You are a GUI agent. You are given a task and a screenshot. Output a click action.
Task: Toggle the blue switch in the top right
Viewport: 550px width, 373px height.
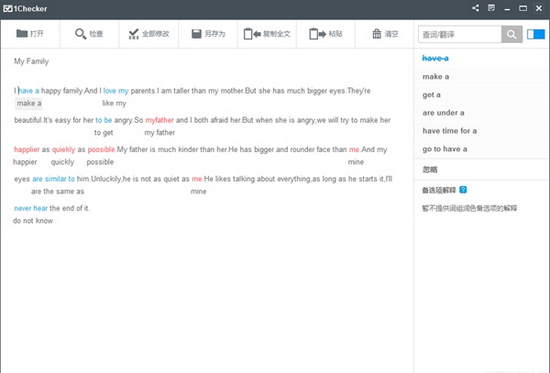(536, 34)
